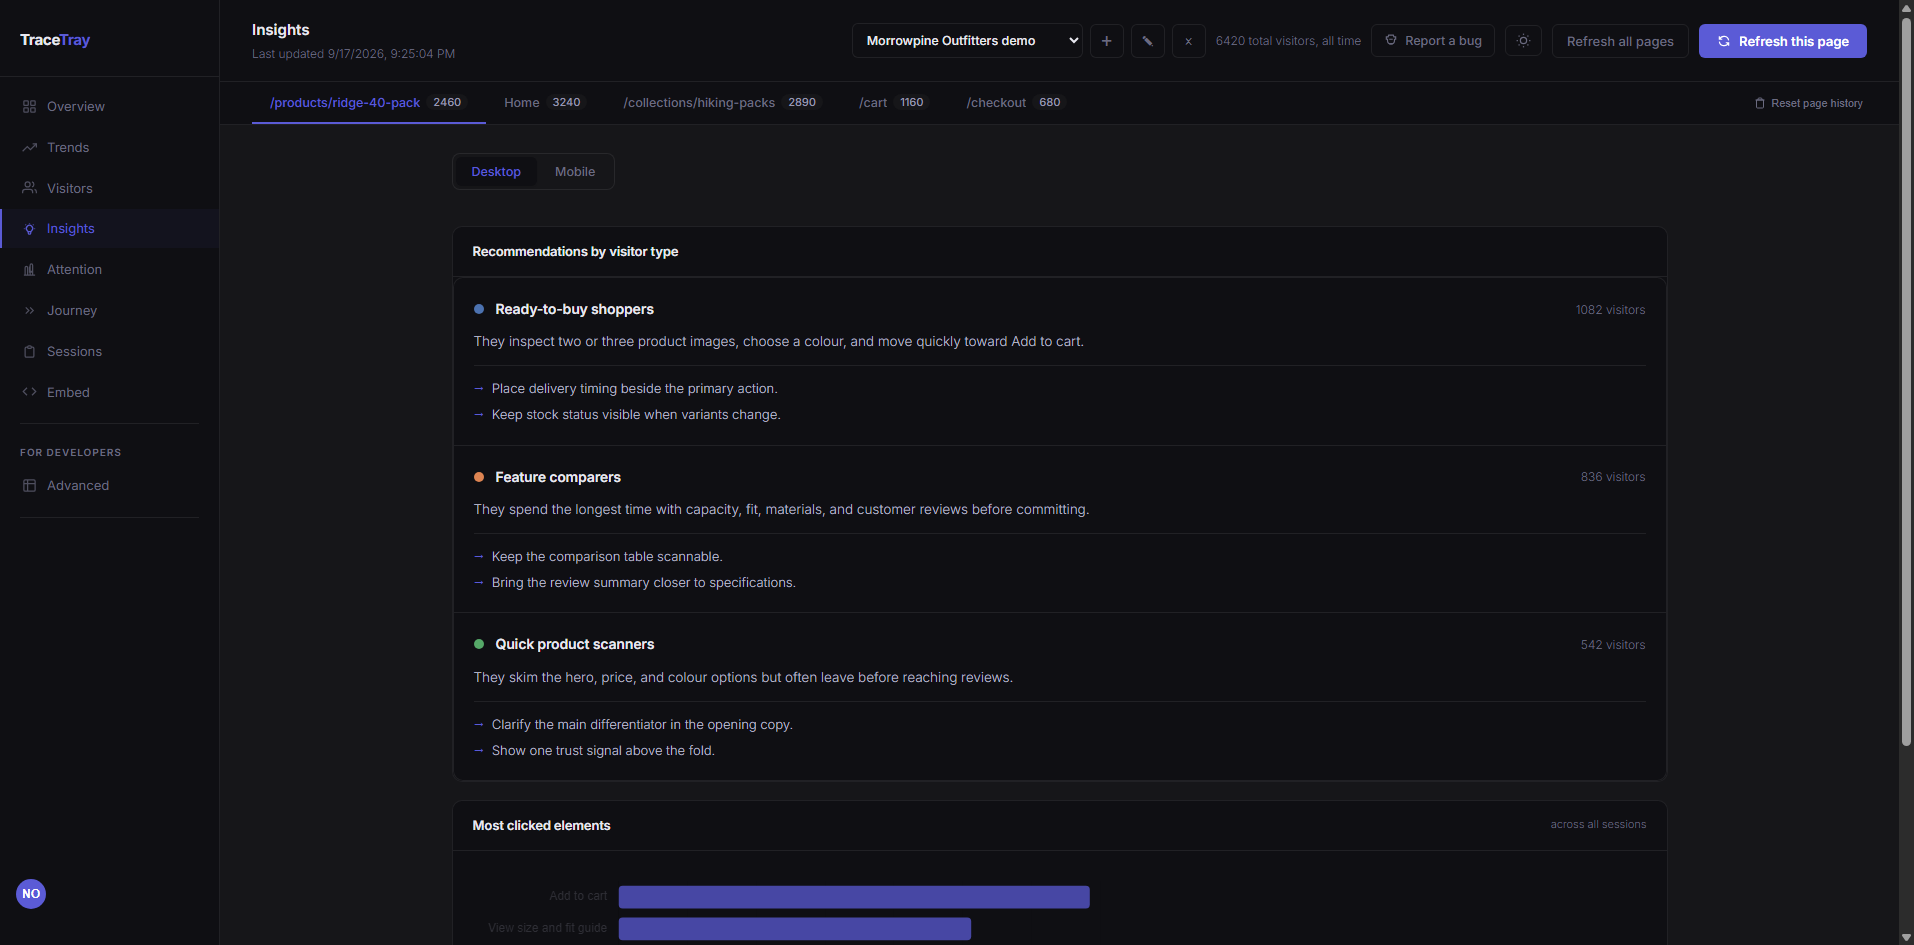Click the Quick product scanners heading
1914x945 pixels.
pyautogui.click(x=574, y=644)
